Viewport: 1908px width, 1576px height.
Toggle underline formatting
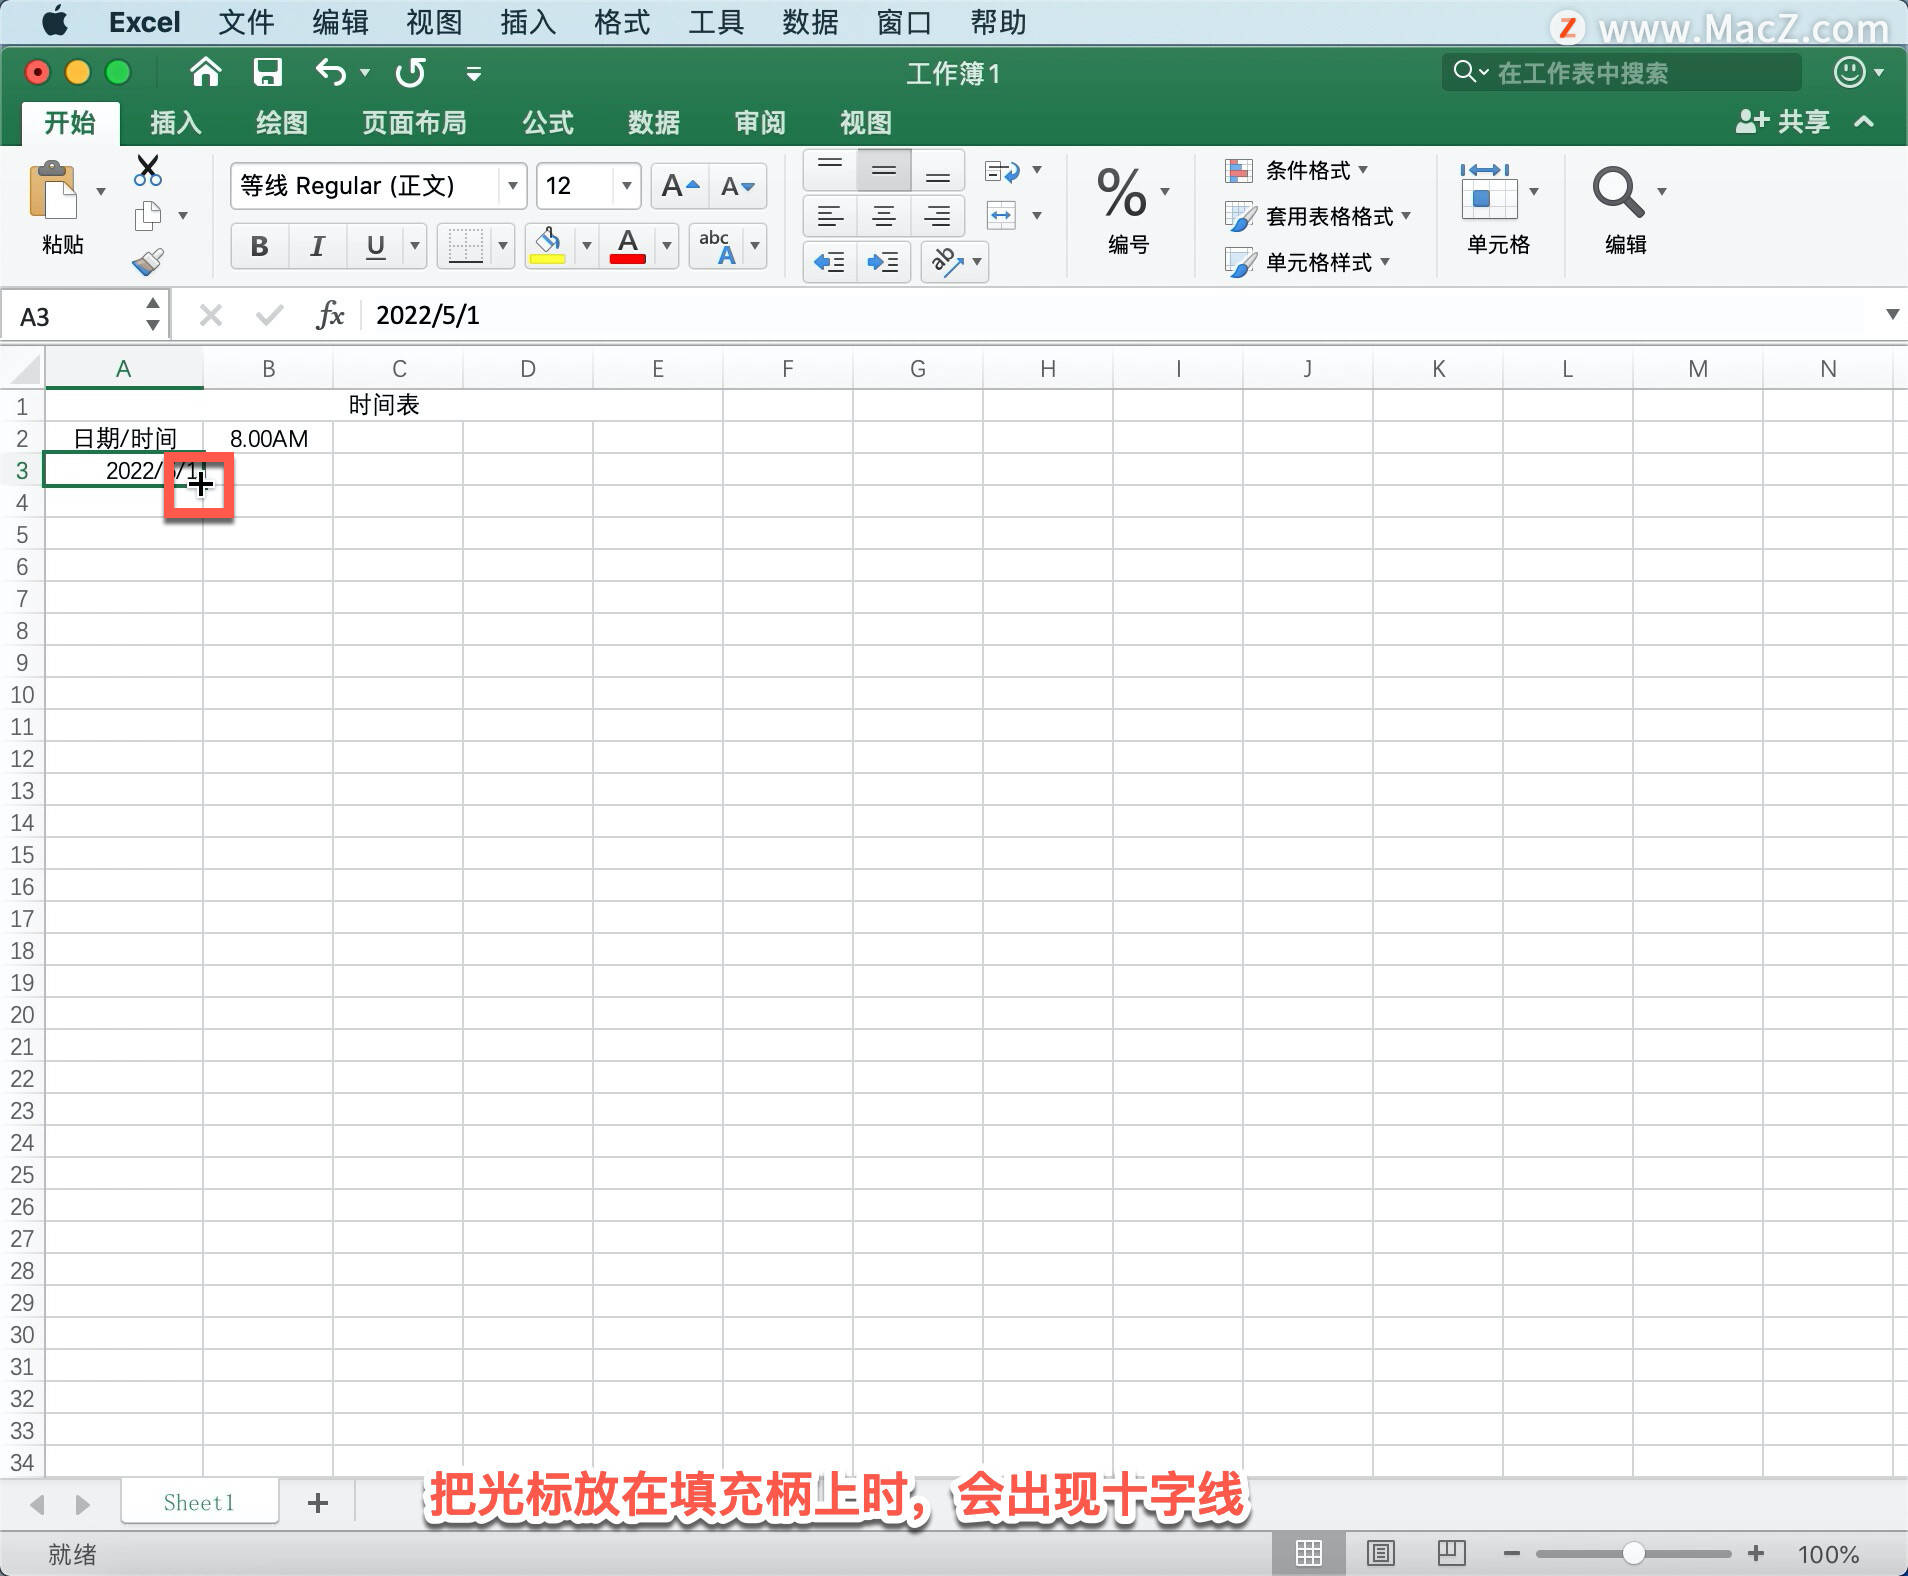point(373,246)
